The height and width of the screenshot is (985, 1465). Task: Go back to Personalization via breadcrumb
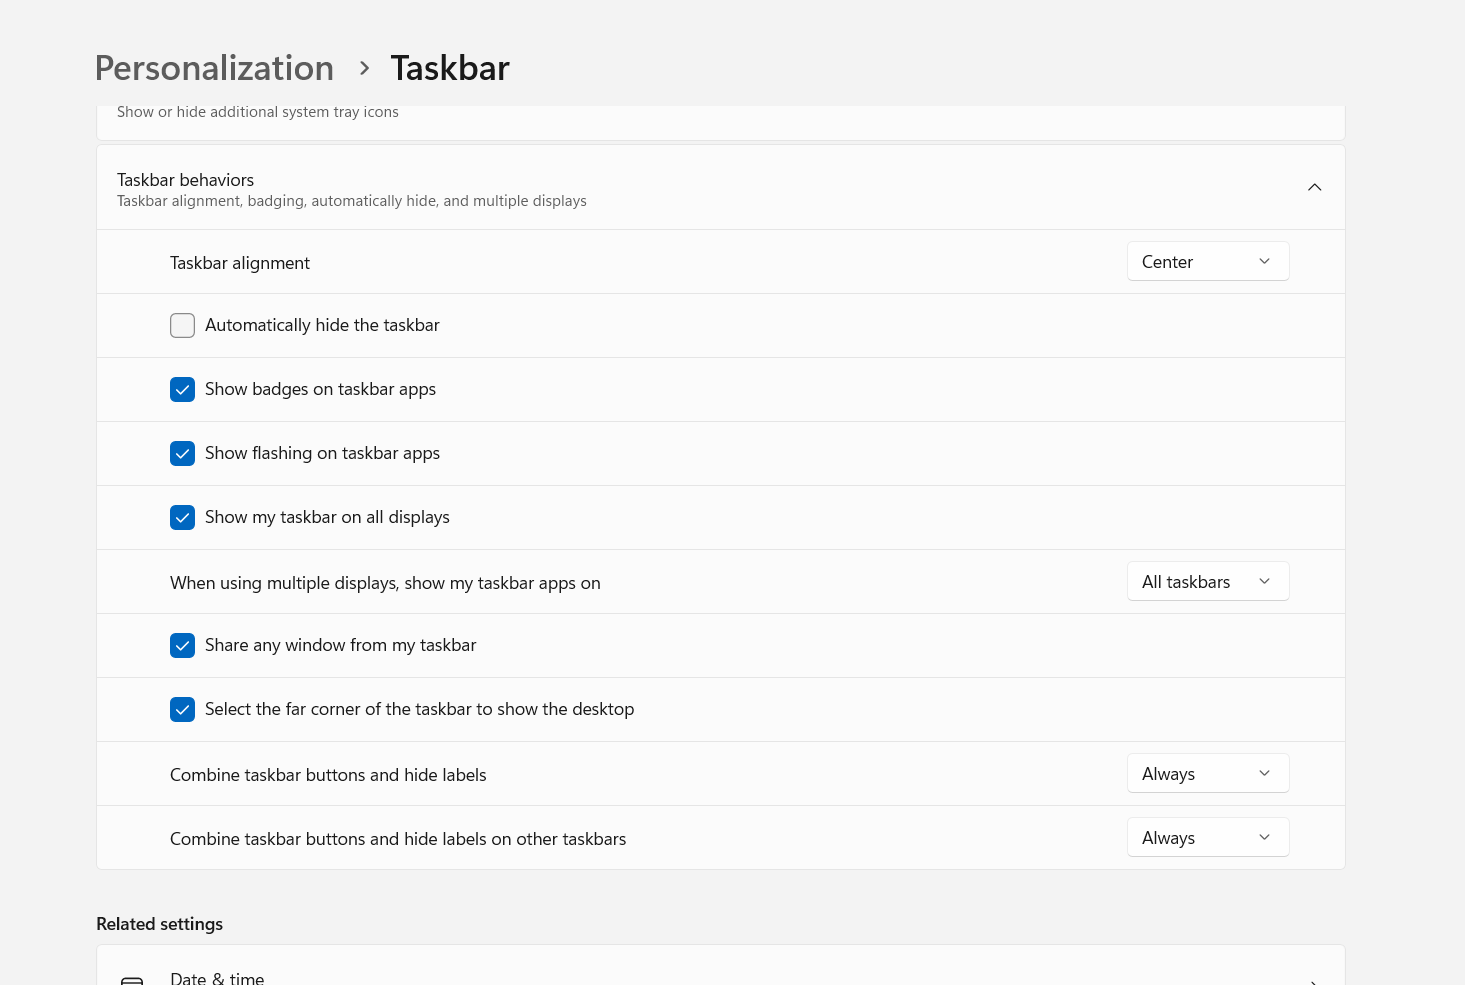click(x=214, y=68)
